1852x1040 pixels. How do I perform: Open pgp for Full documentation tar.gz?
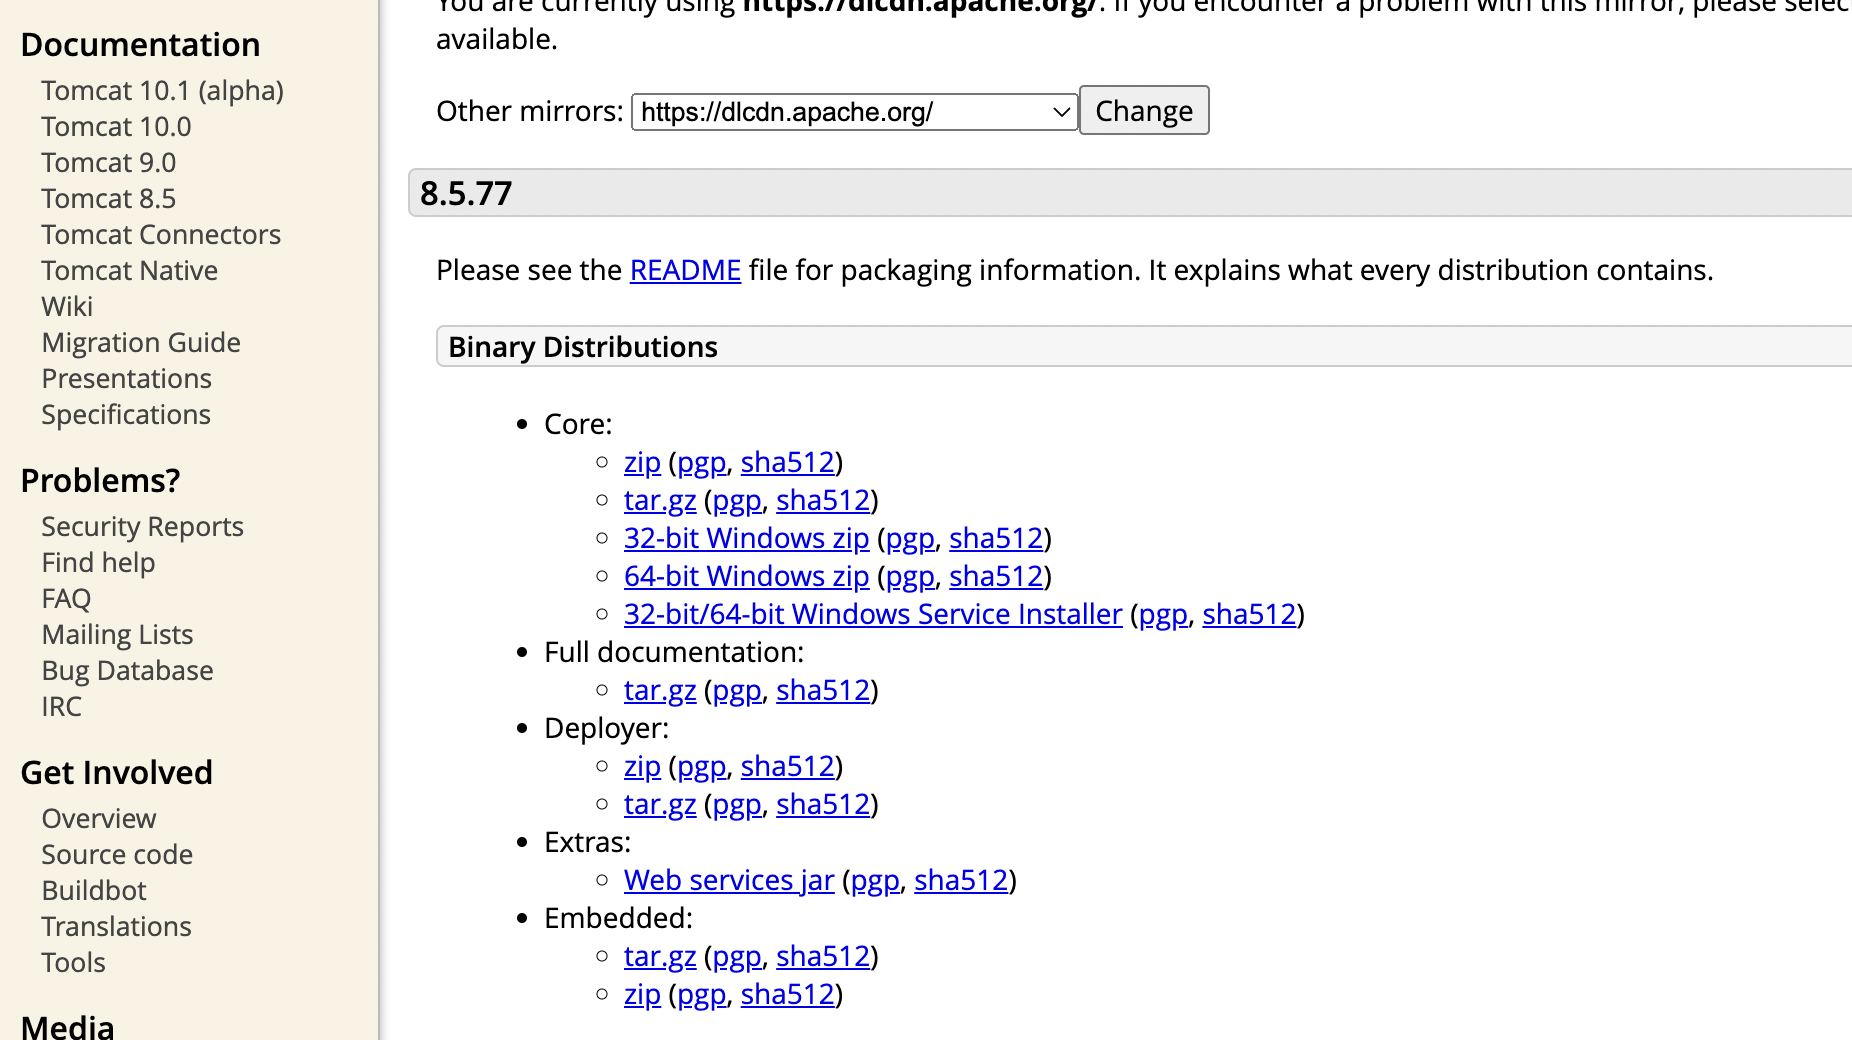[737, 690]
